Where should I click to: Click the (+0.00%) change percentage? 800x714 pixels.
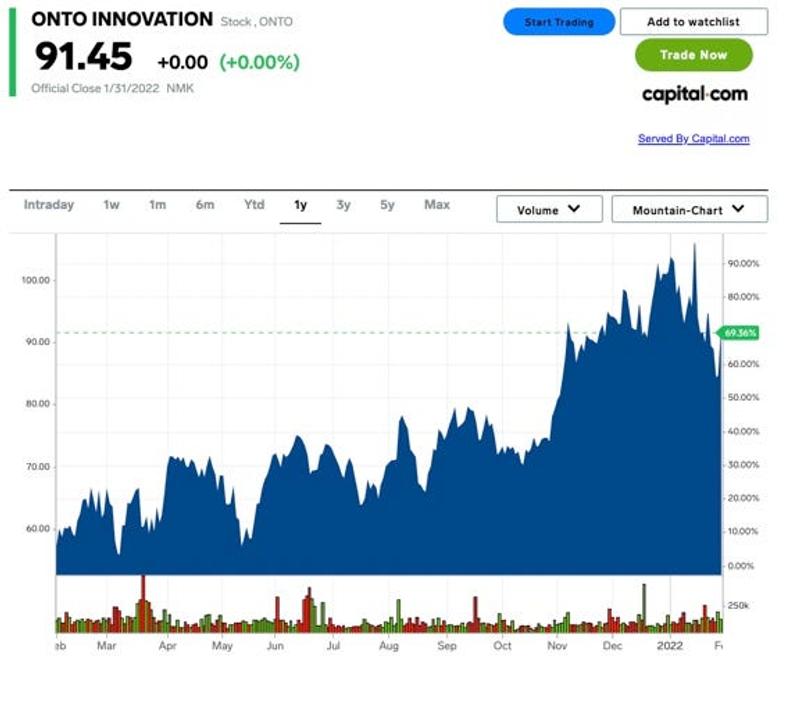coord(259,62)
